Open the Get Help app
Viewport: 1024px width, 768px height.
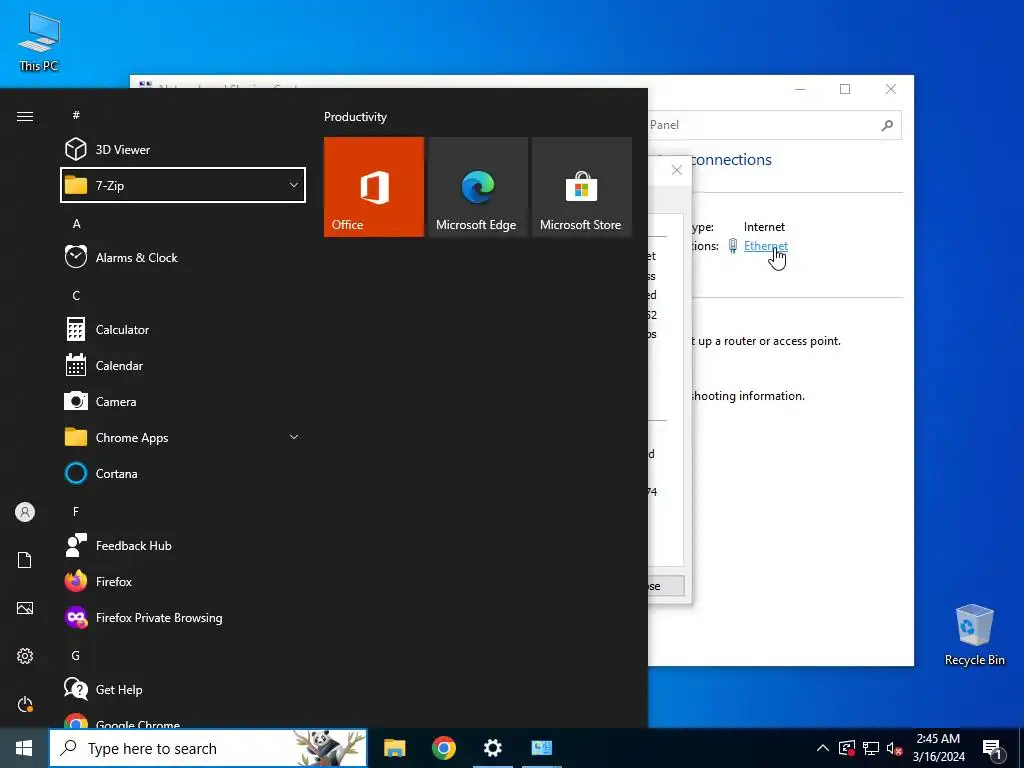tap(183, 689)
